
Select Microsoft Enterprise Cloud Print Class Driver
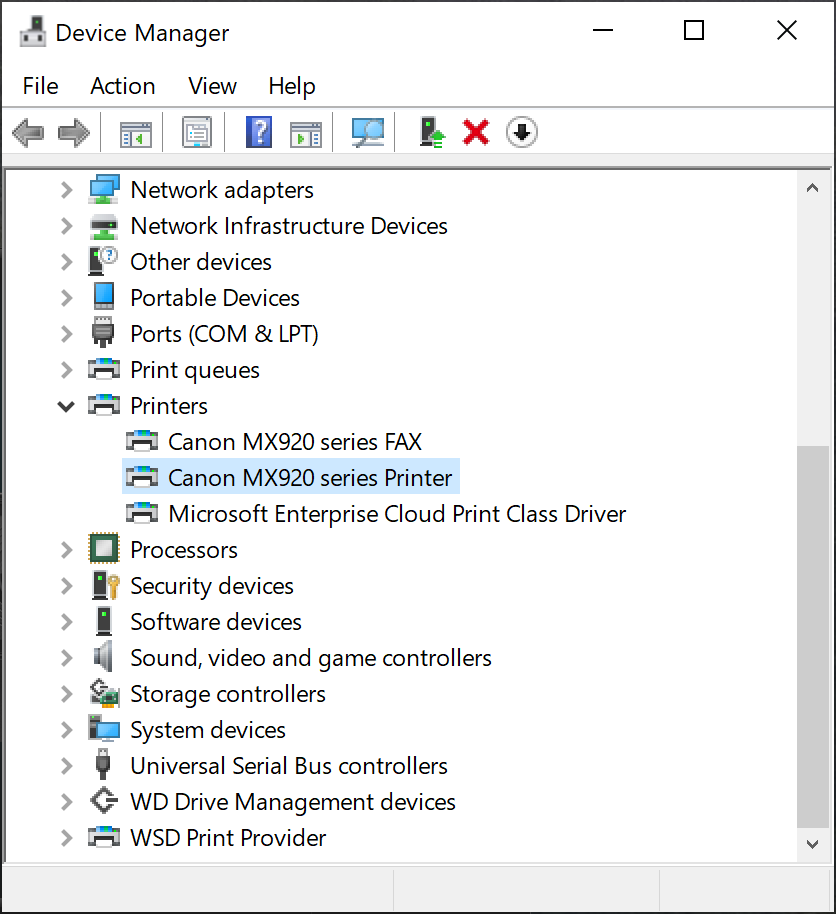396,514
